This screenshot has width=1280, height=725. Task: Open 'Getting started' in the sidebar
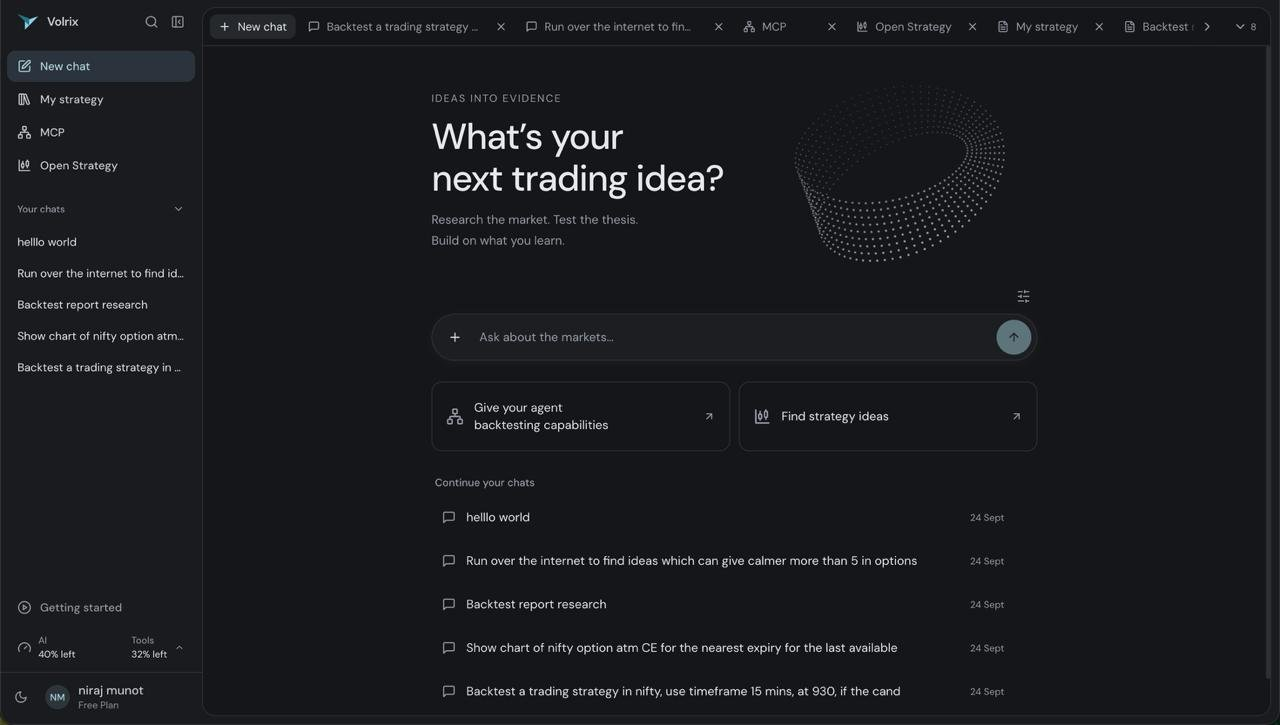point(101,607)
